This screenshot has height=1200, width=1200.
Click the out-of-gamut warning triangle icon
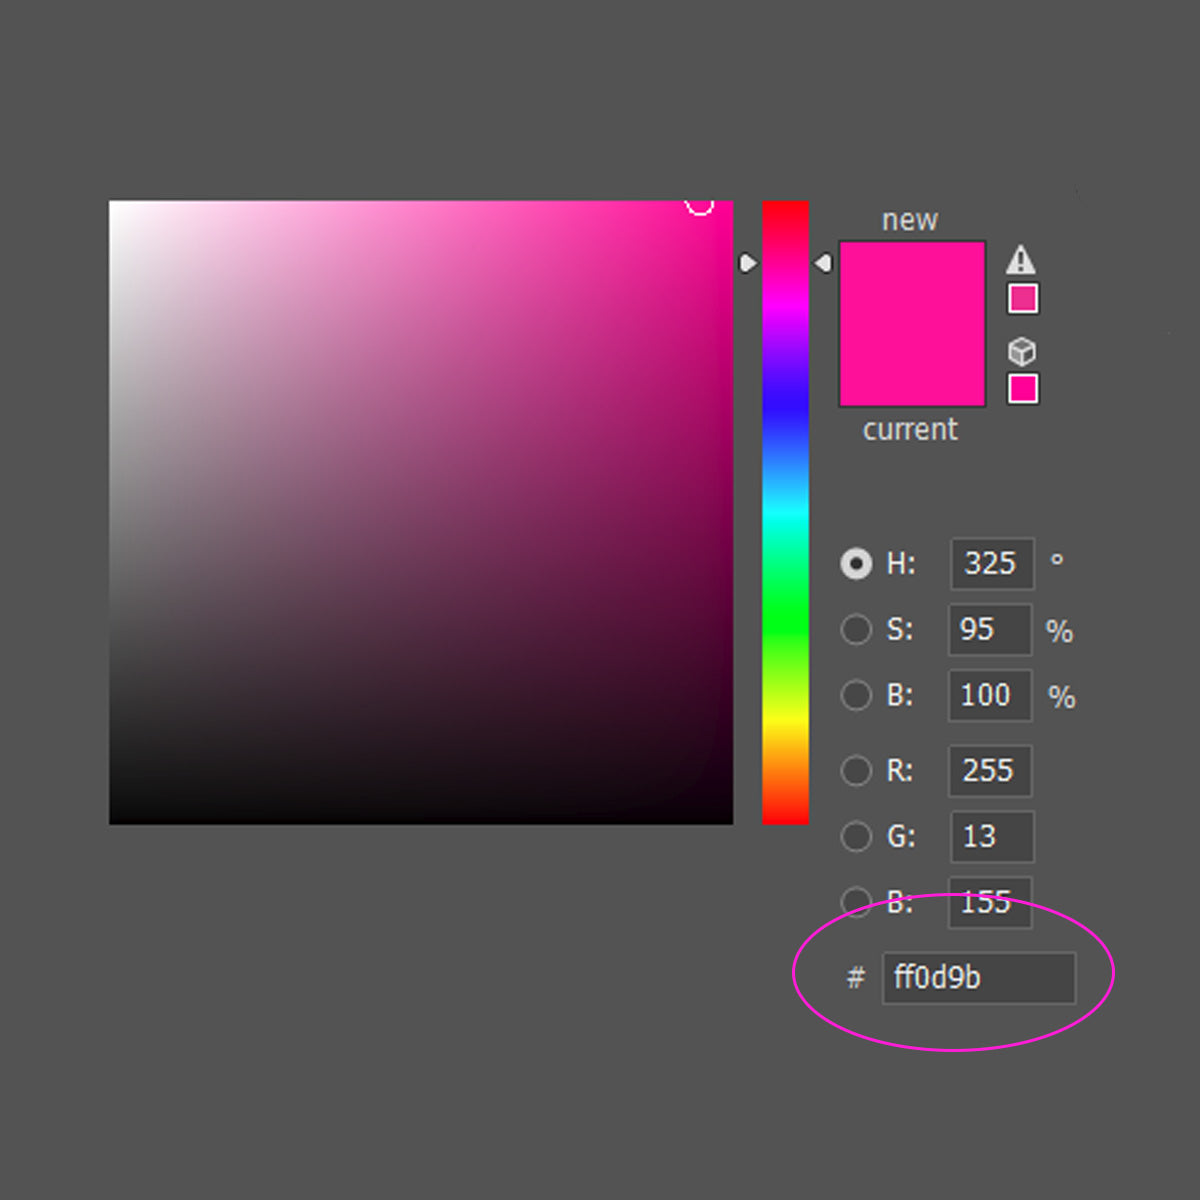[x=1020, y=260]
